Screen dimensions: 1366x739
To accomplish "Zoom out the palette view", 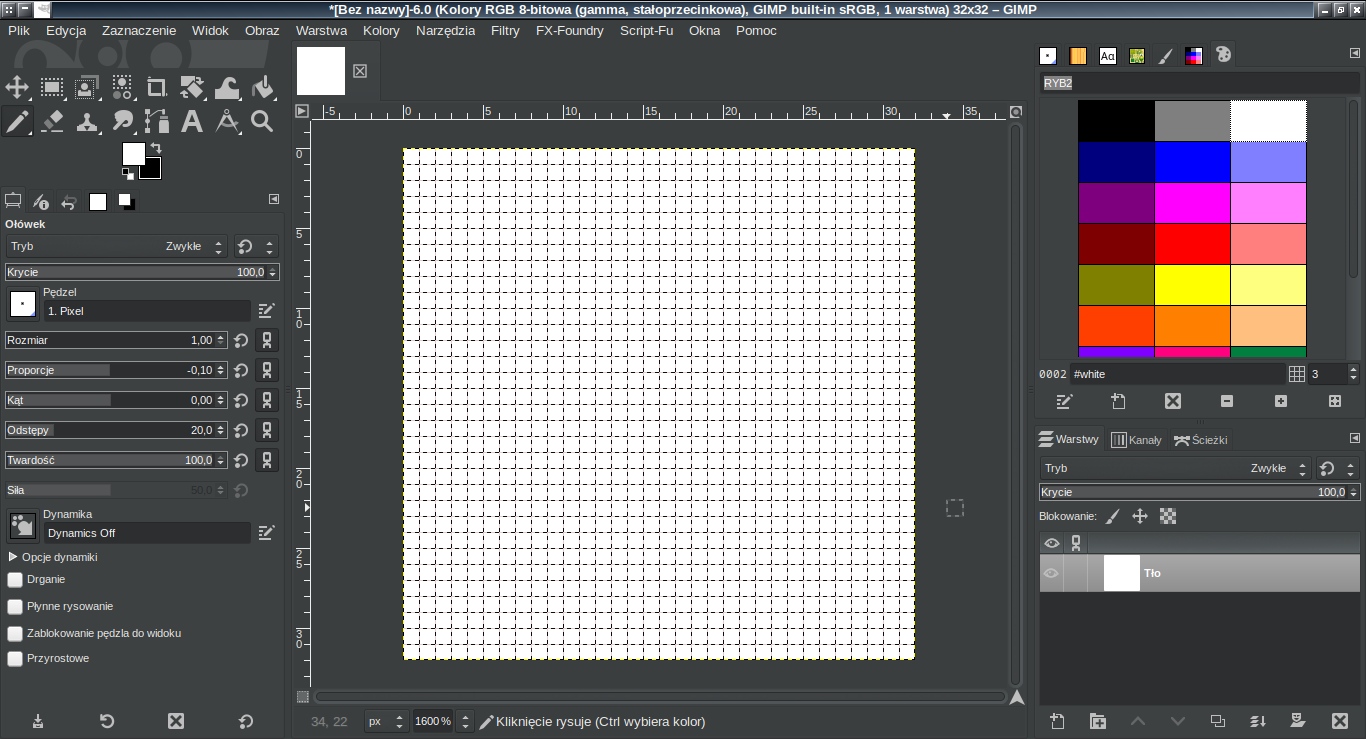I will pyautogui.click(x=1227, y=401).
